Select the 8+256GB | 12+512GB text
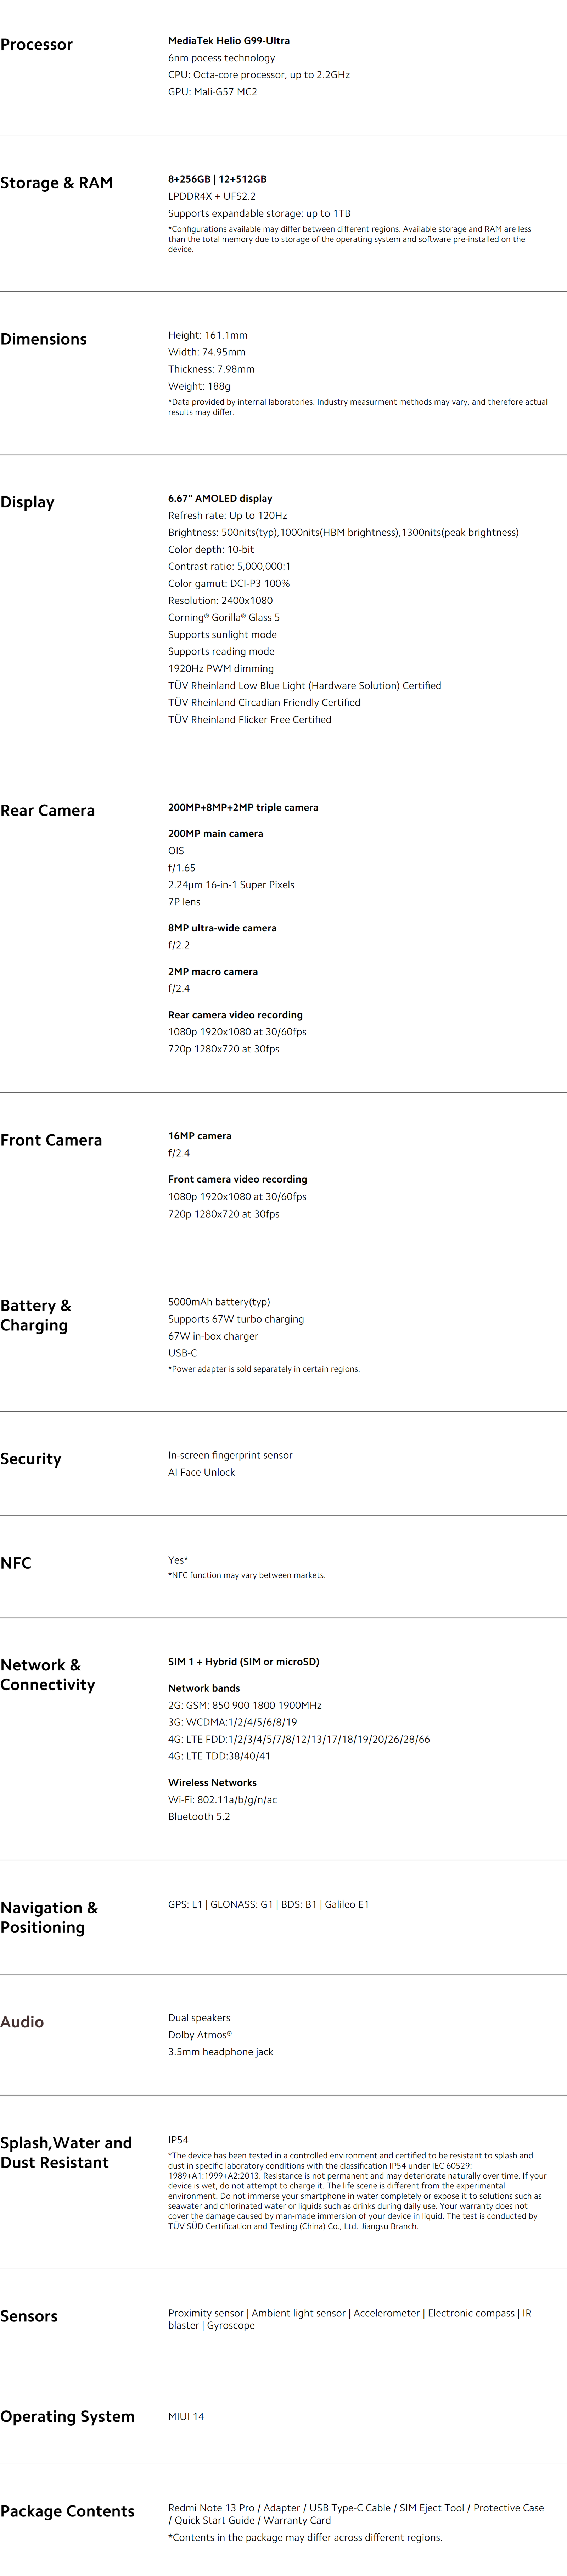 (217, 179)
